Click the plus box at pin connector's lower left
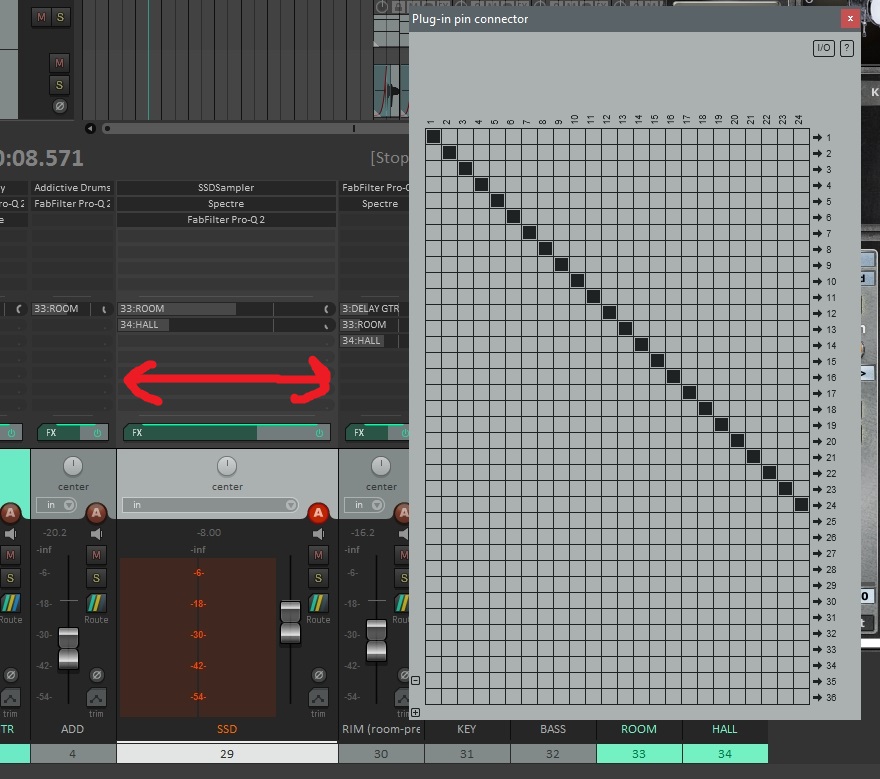The height and width of the screenshot is (779, 880). click(415, 713)
